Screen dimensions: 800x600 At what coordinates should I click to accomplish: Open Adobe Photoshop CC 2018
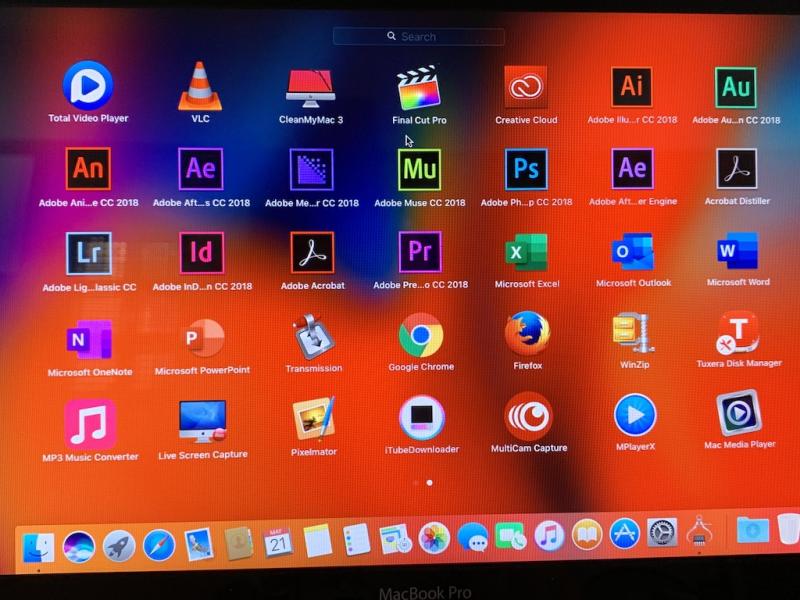point(526,169)
